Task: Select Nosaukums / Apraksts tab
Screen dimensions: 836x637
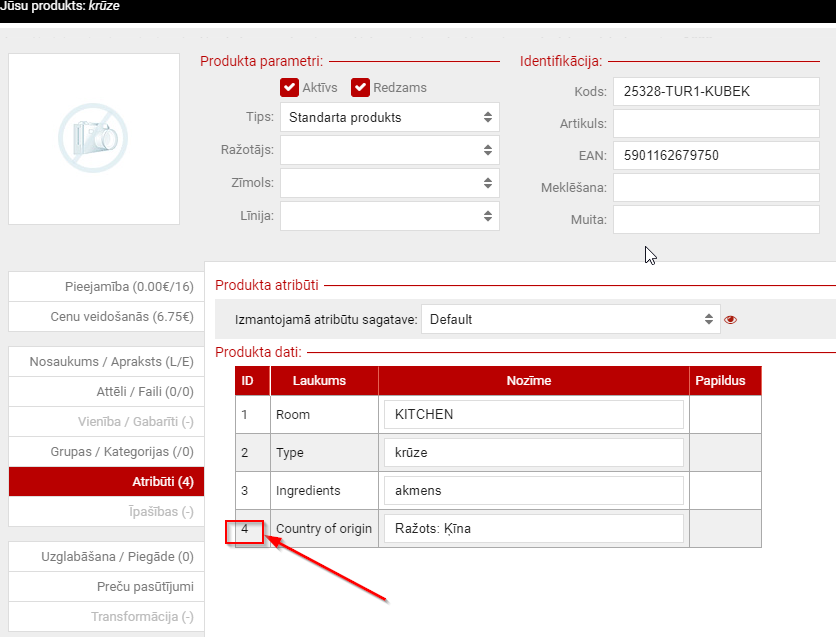Action: (x=106, y=361)
